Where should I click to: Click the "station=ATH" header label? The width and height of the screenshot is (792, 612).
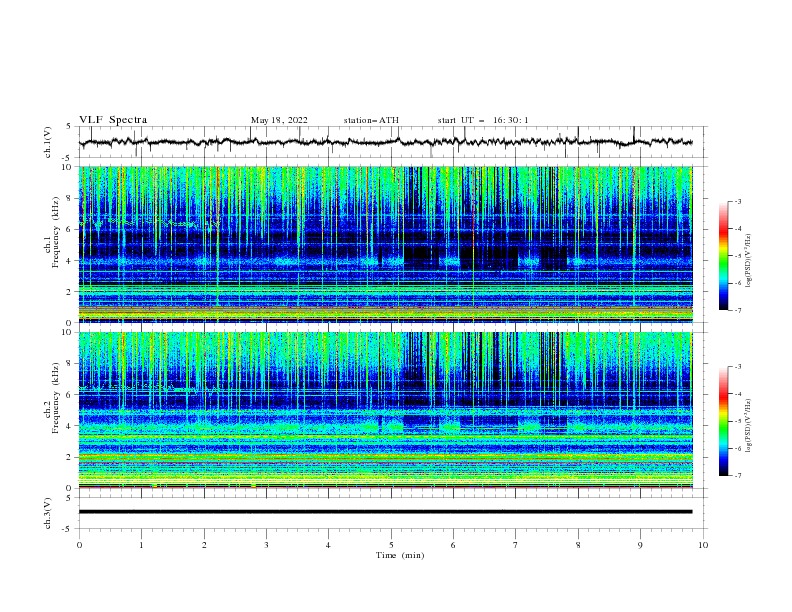click(371, 120)
